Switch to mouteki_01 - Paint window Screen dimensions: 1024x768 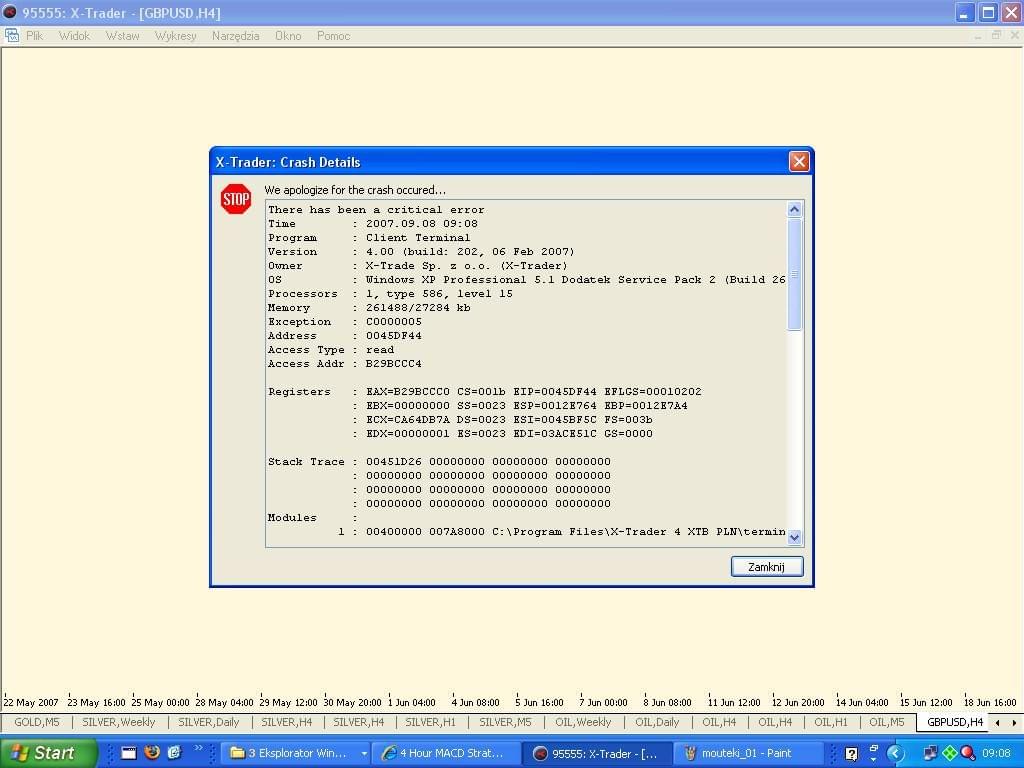click(748, 753)
